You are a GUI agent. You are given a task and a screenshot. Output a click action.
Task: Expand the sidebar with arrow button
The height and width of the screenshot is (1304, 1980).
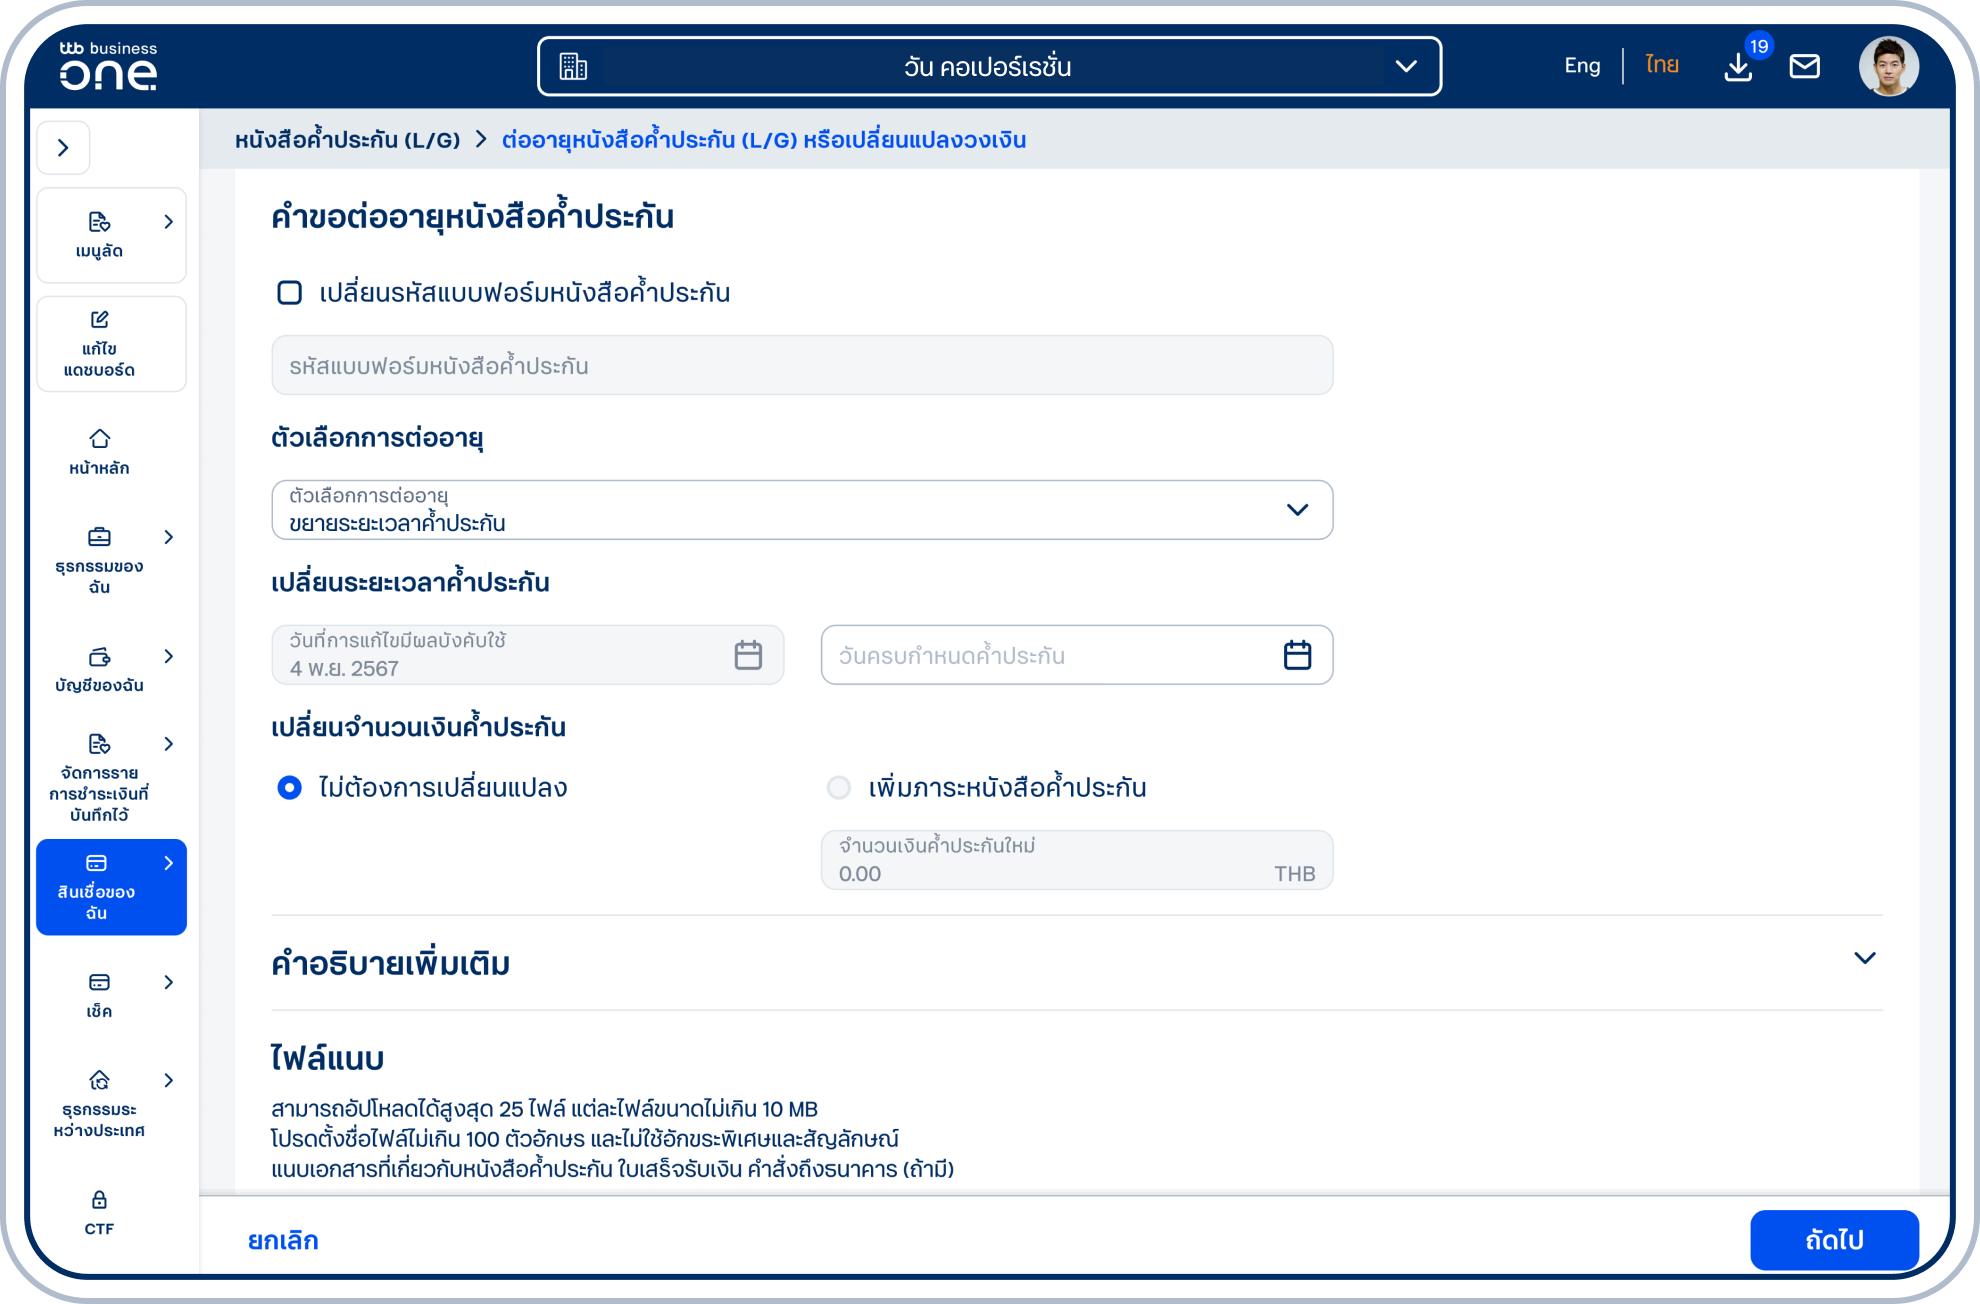point(63,148)
